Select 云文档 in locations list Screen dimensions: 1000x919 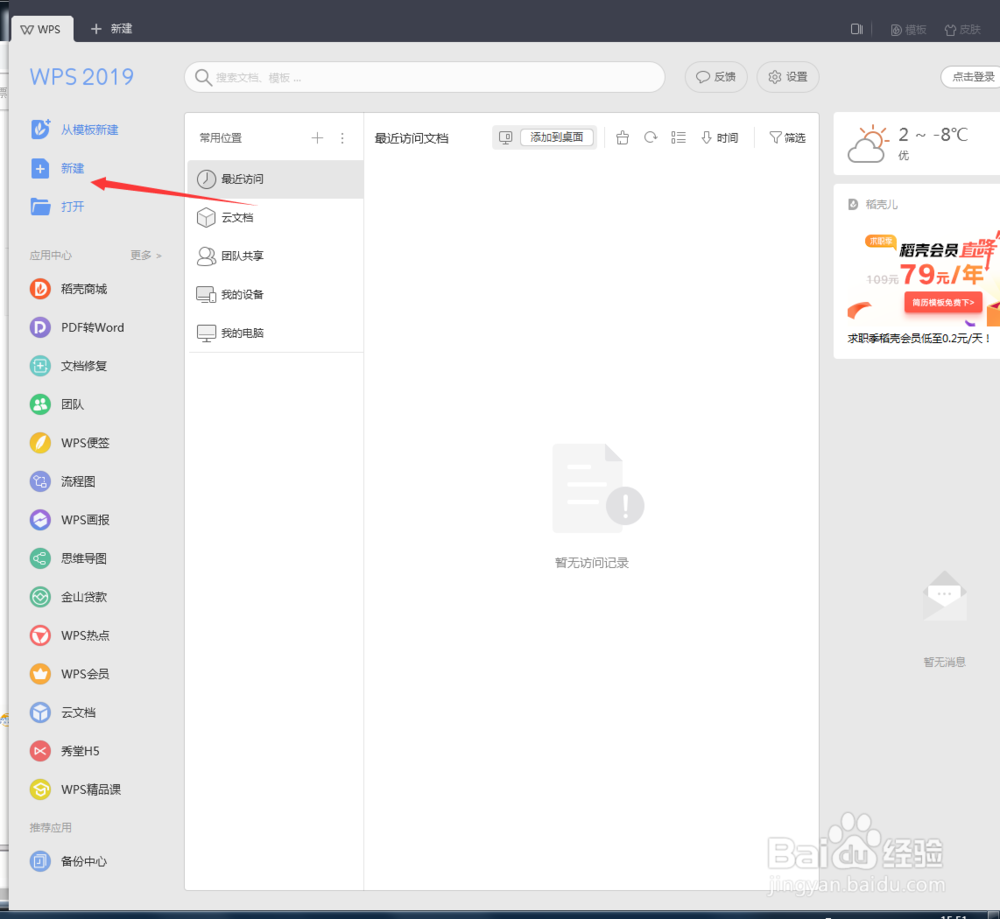(276, 217)
